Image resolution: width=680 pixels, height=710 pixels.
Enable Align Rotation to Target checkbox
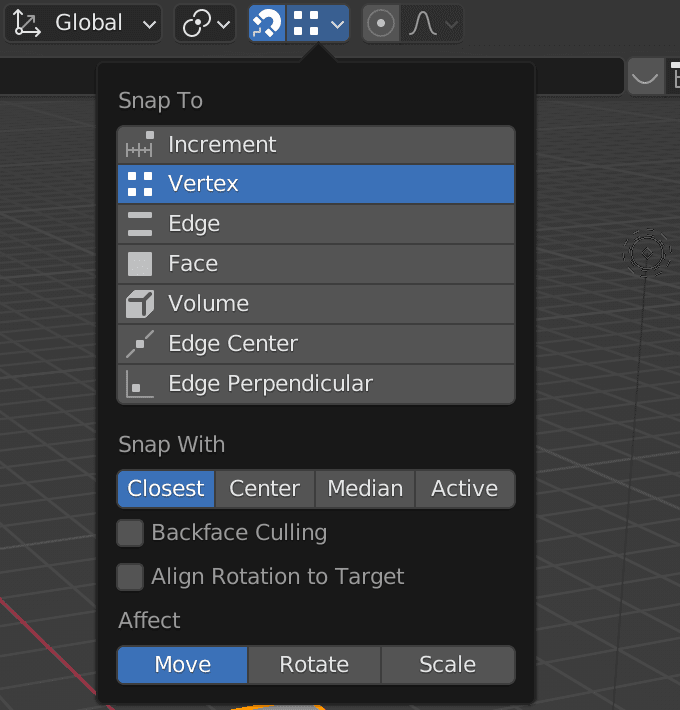(130, 576)
